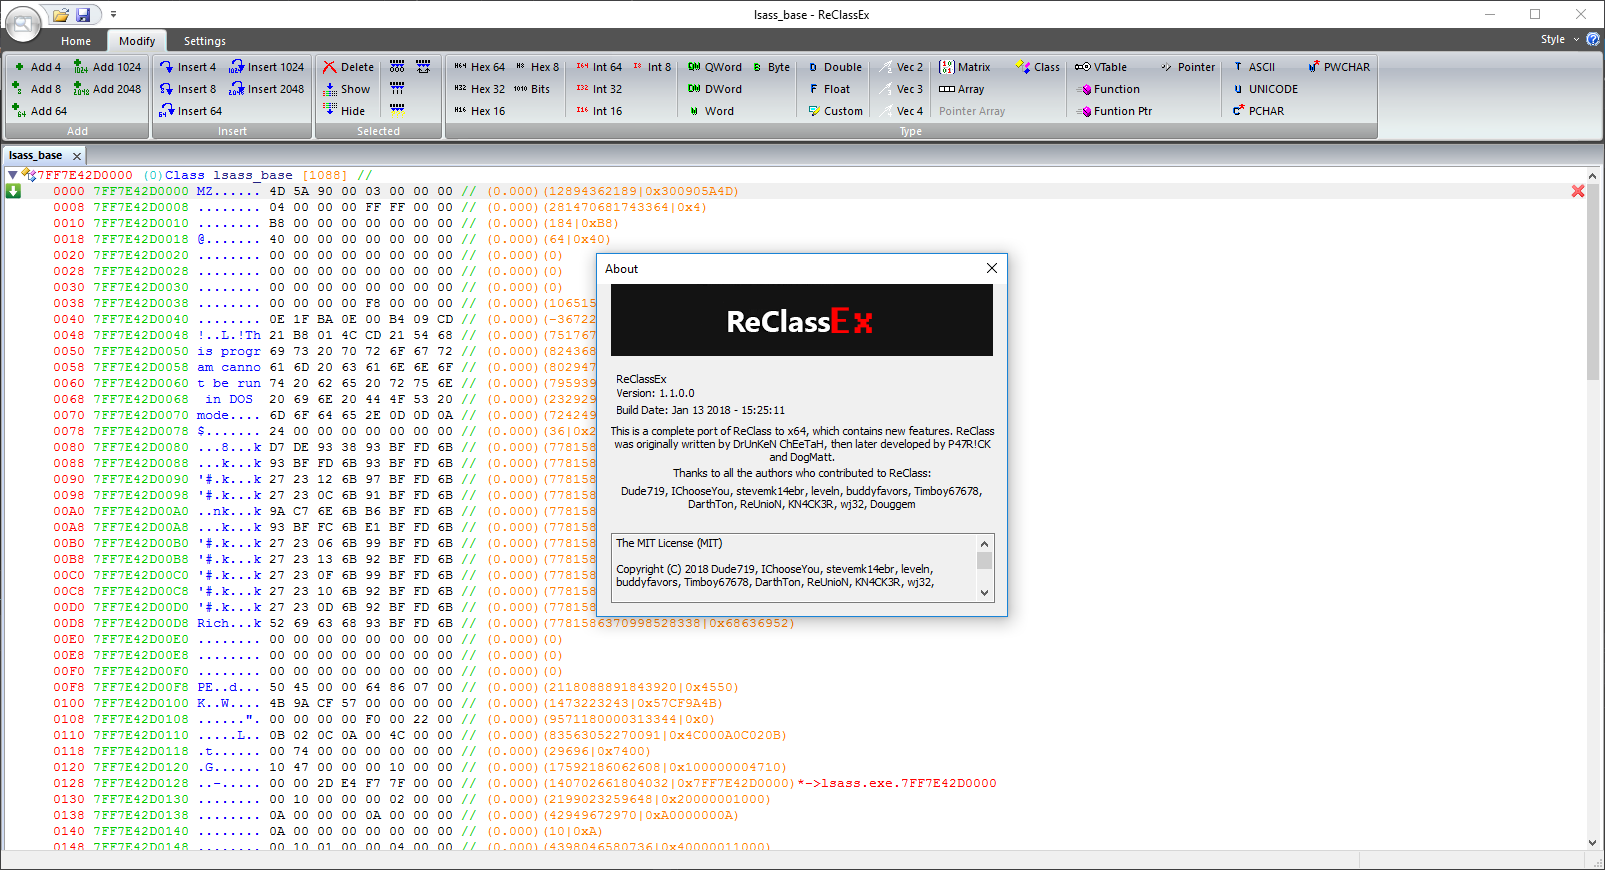1605x870 pixels.
Task: Set type to Pointer
Action: [x=1188, y=67]
